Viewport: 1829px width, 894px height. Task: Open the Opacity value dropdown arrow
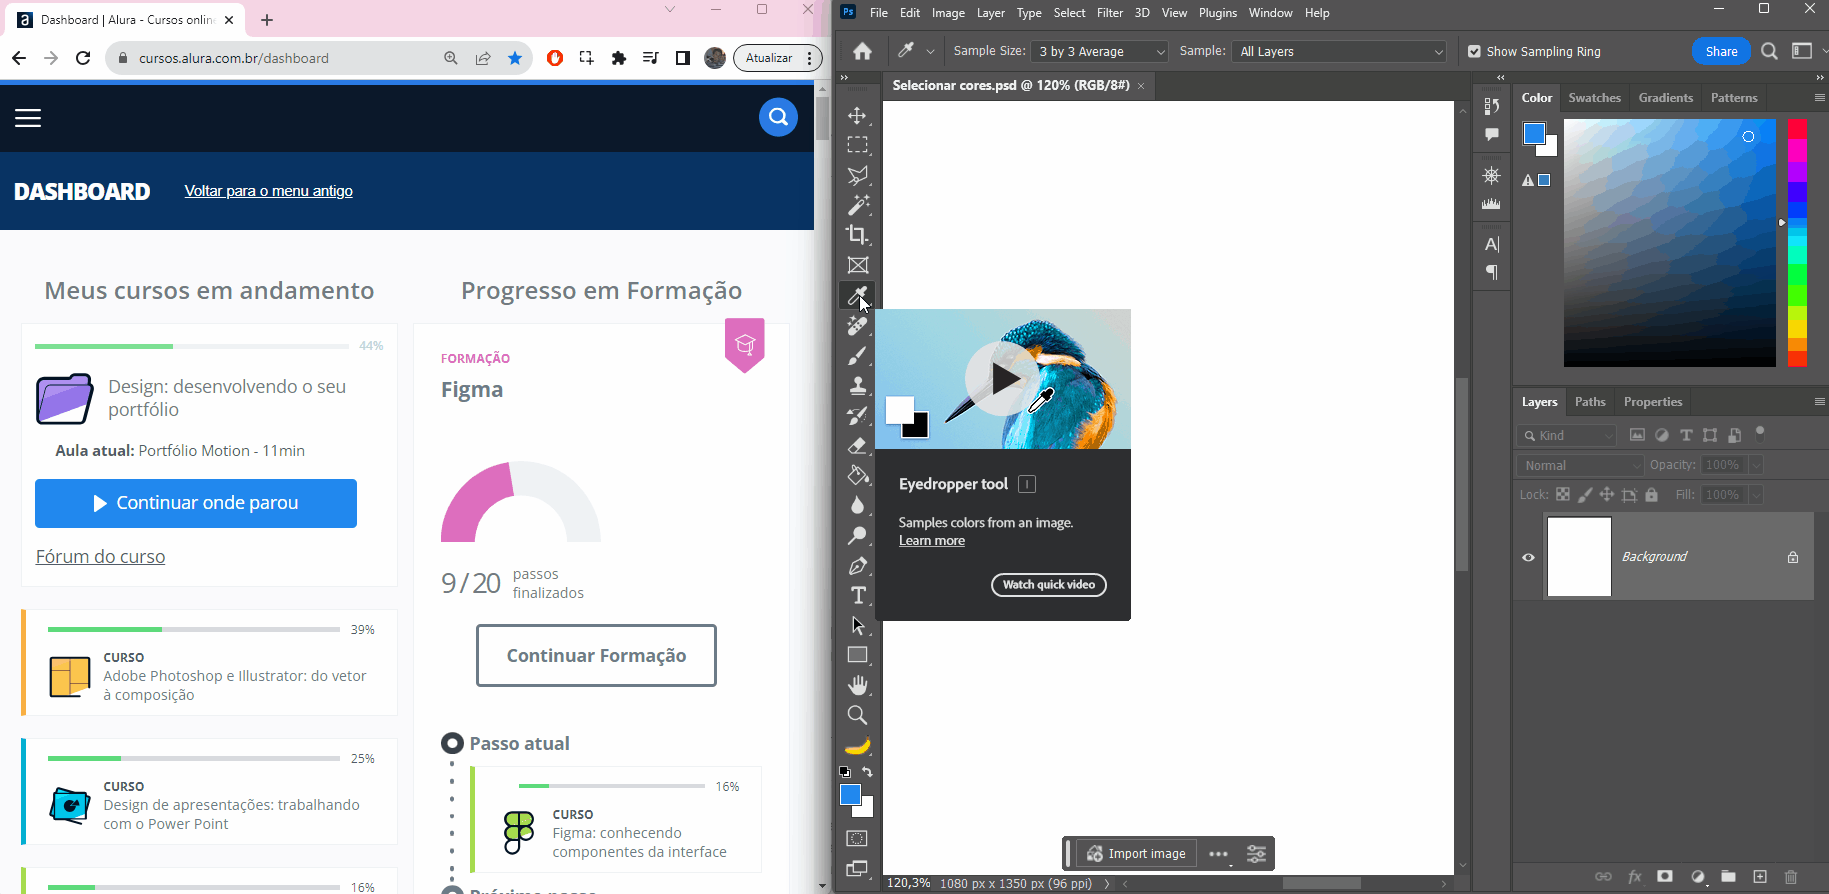tap(1755, 465)
